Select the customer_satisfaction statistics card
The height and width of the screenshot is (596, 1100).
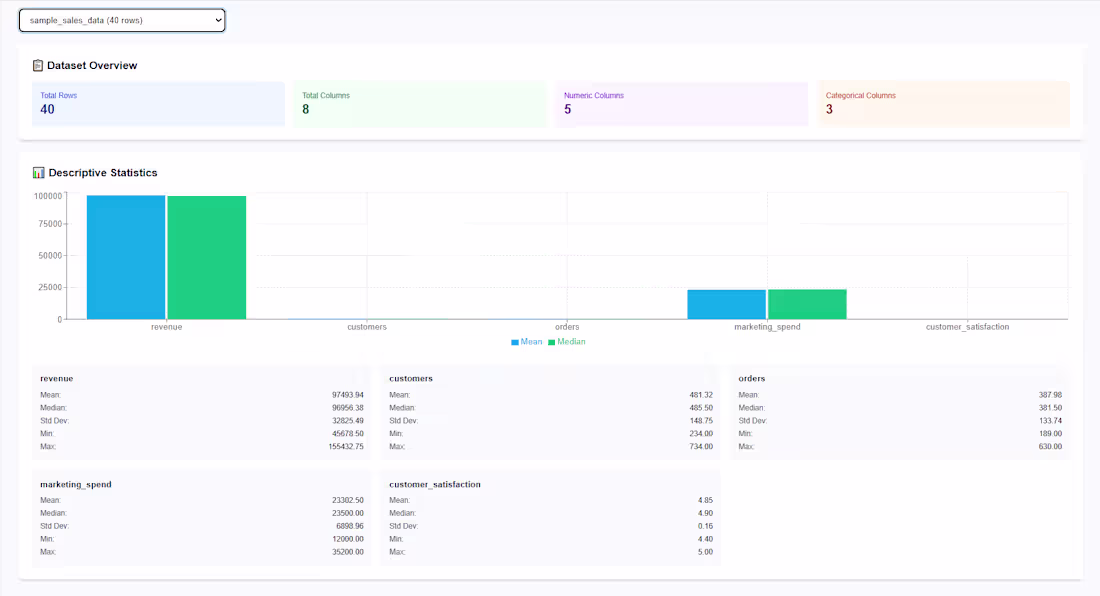pos(548,517)
